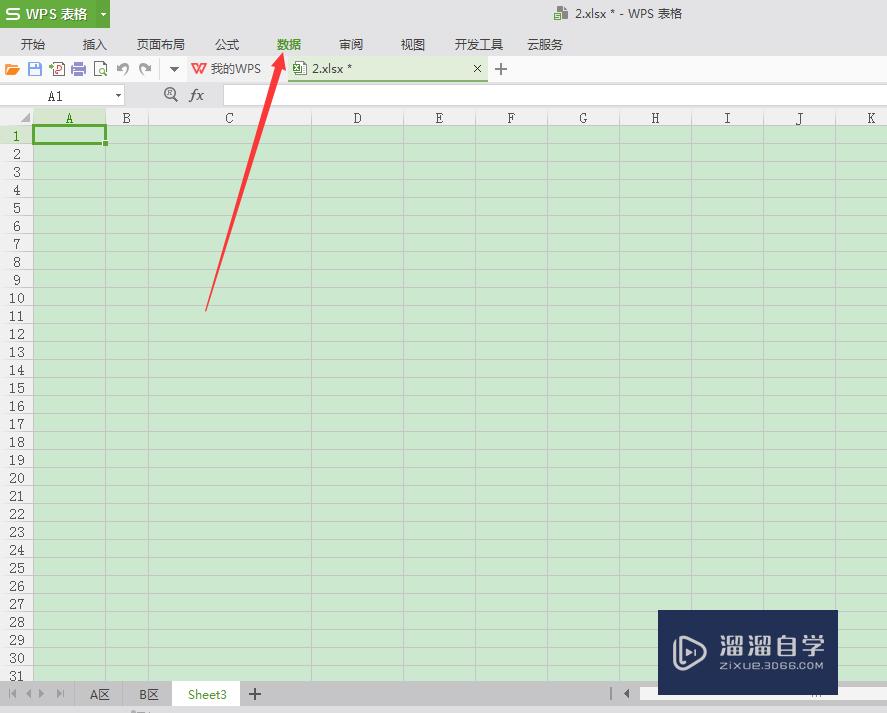Click the horizontal scrollbar at the bottom
The width and height of the screenshot is (887, 713).
coord(750,693)
